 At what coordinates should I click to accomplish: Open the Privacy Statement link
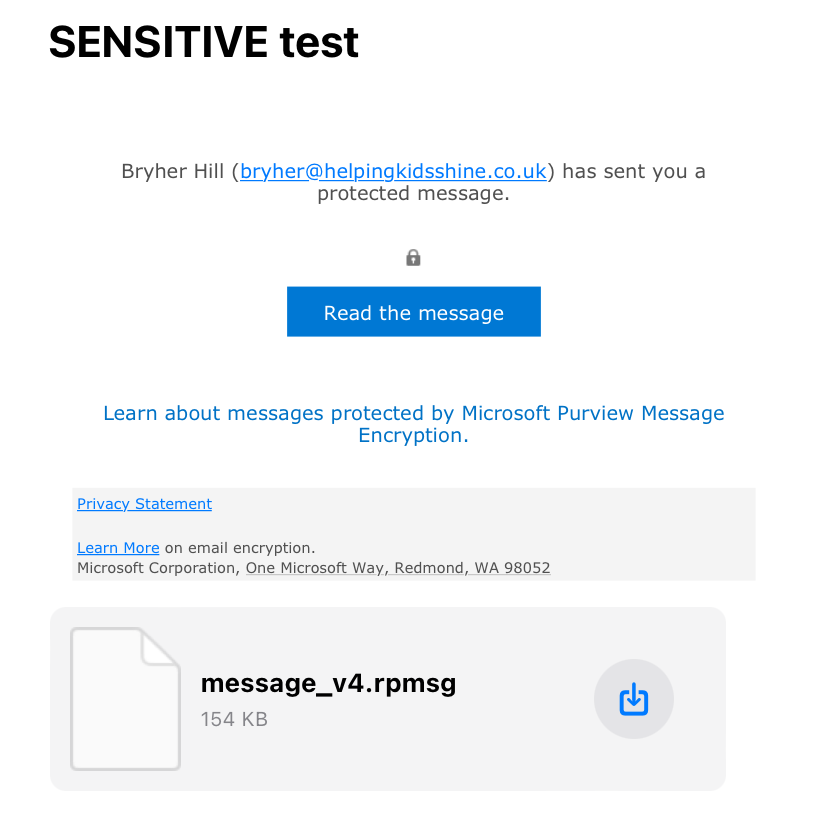[144, 504]
